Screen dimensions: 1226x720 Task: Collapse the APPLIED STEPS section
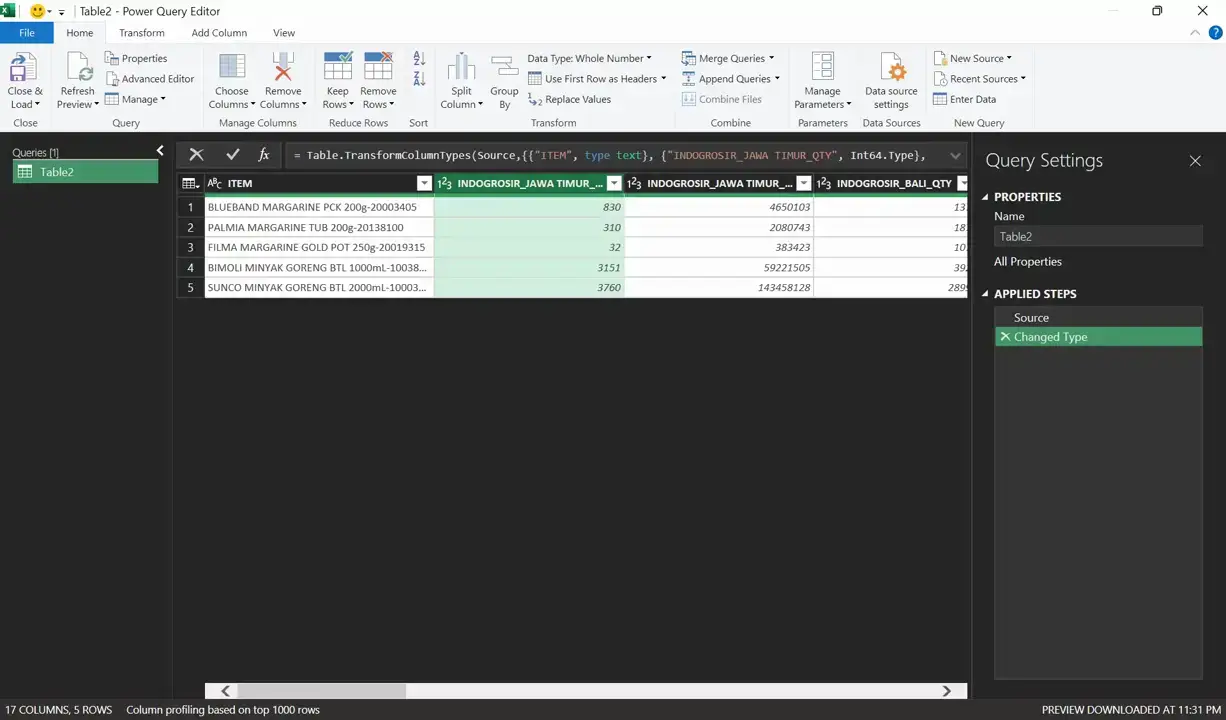985,294
